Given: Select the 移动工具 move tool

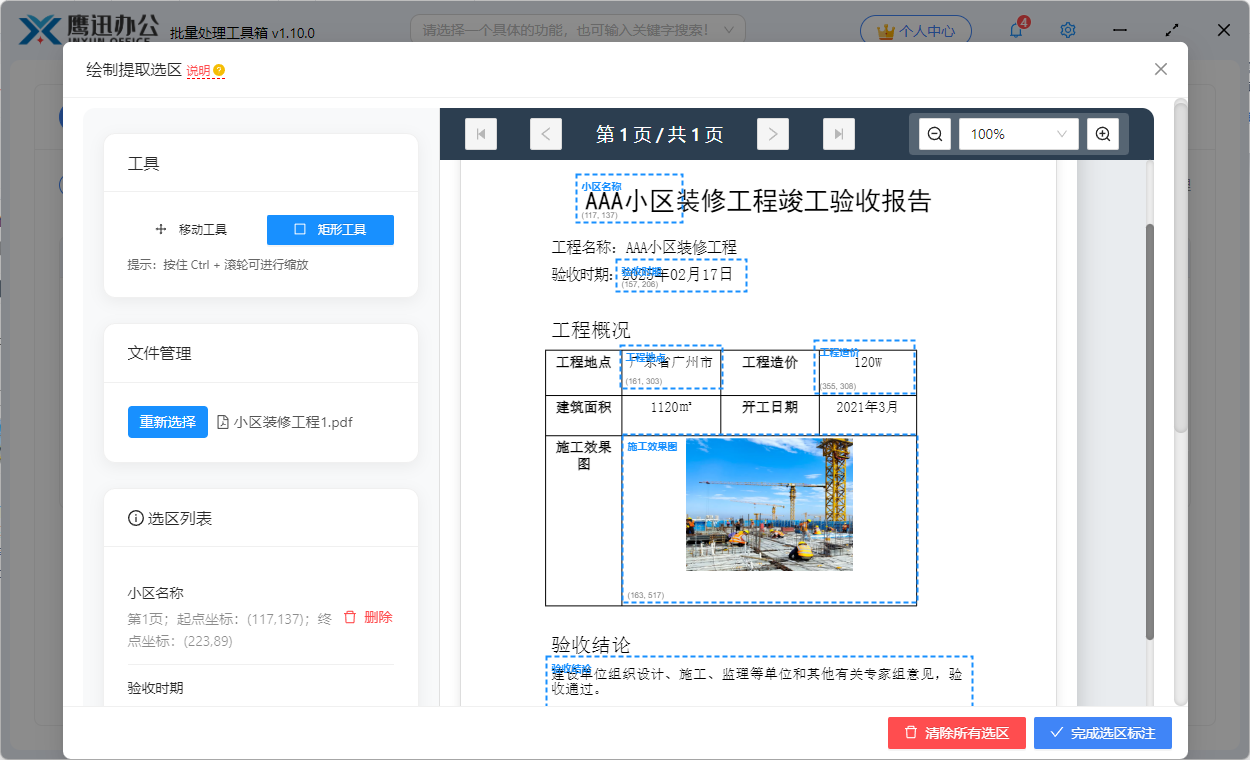Looking at the screenshot, I should [189, 229].
